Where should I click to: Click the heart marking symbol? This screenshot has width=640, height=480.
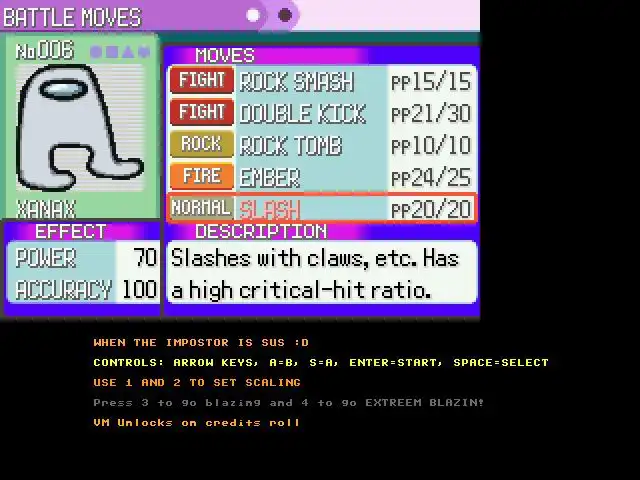[144, 52]
